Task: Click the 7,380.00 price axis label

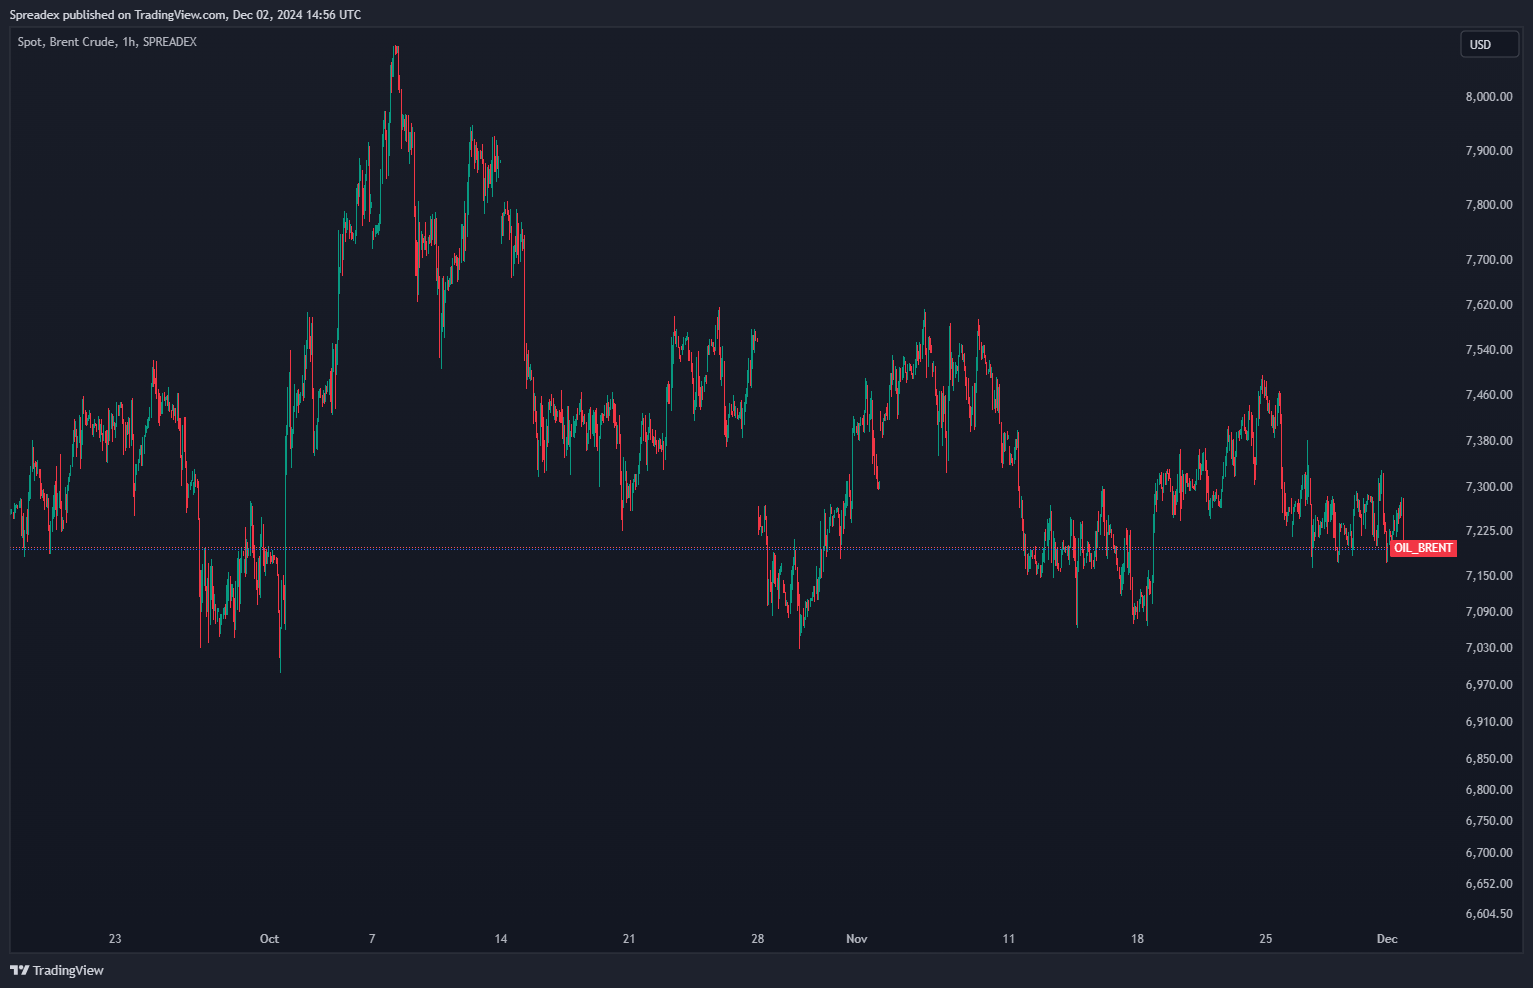Action: pyautogui.click(x=1489, y=441)
